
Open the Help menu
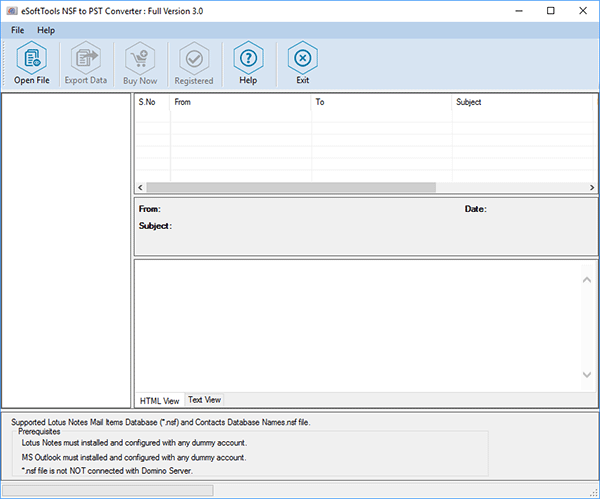pyautogui.click(x=46, y=31)
